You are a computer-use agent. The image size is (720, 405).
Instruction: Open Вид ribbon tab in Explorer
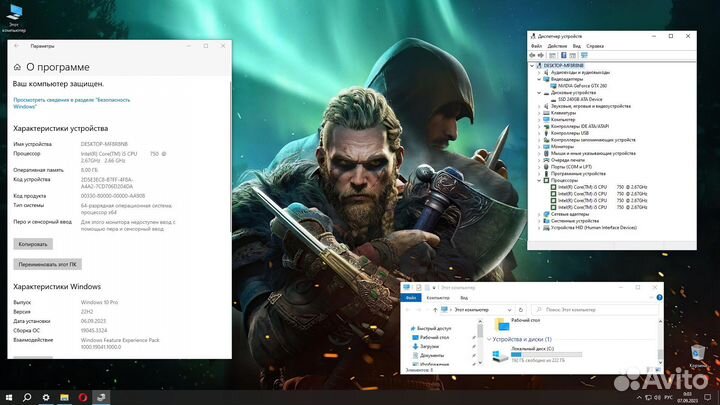click(464, 298)
